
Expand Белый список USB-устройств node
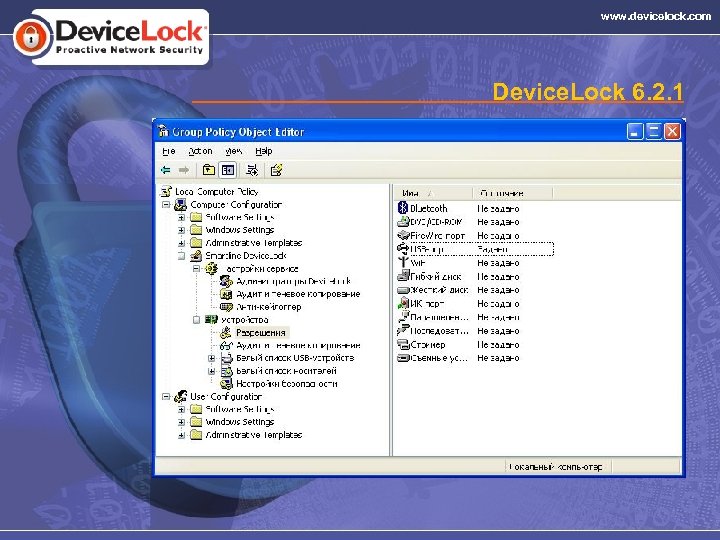(212, 358)
